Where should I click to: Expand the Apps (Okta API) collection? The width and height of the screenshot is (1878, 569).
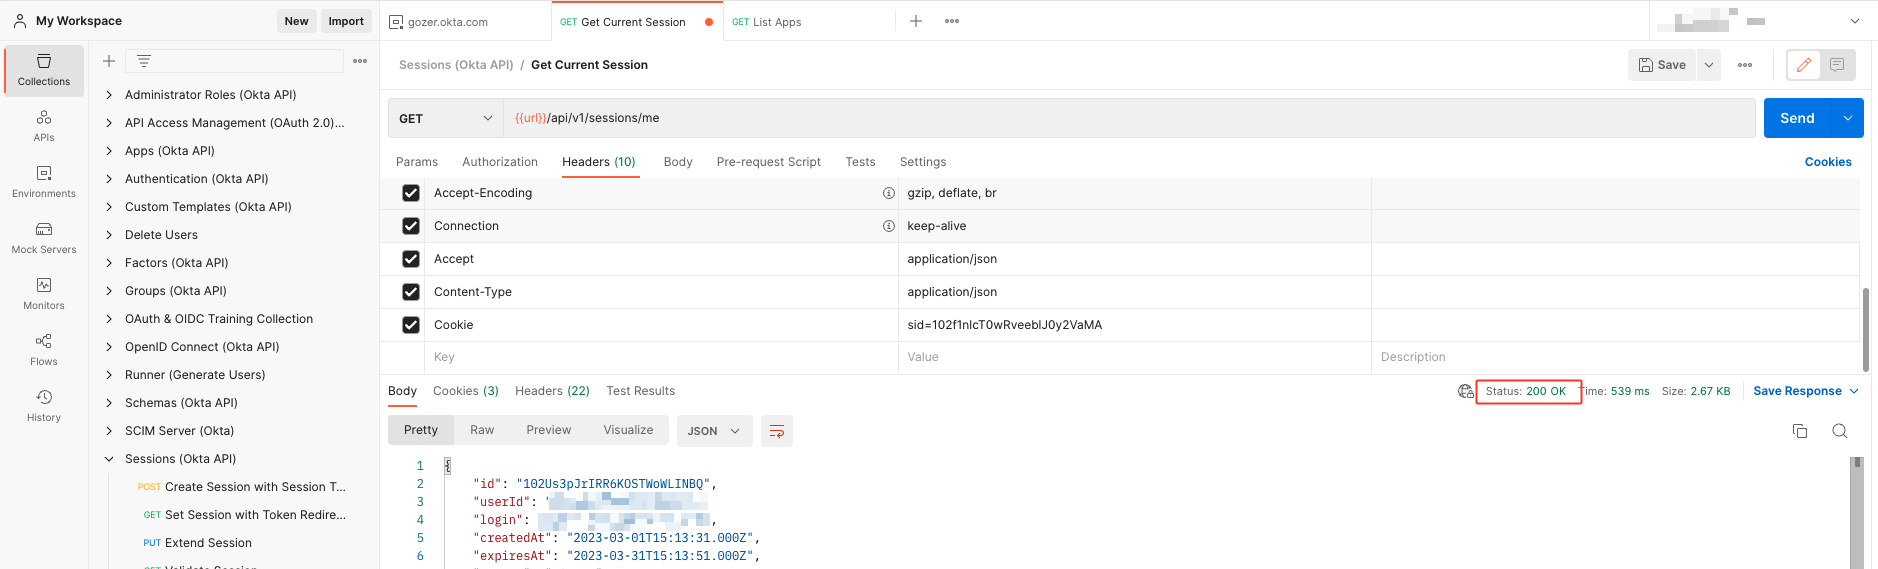click(x=109, y=151)
